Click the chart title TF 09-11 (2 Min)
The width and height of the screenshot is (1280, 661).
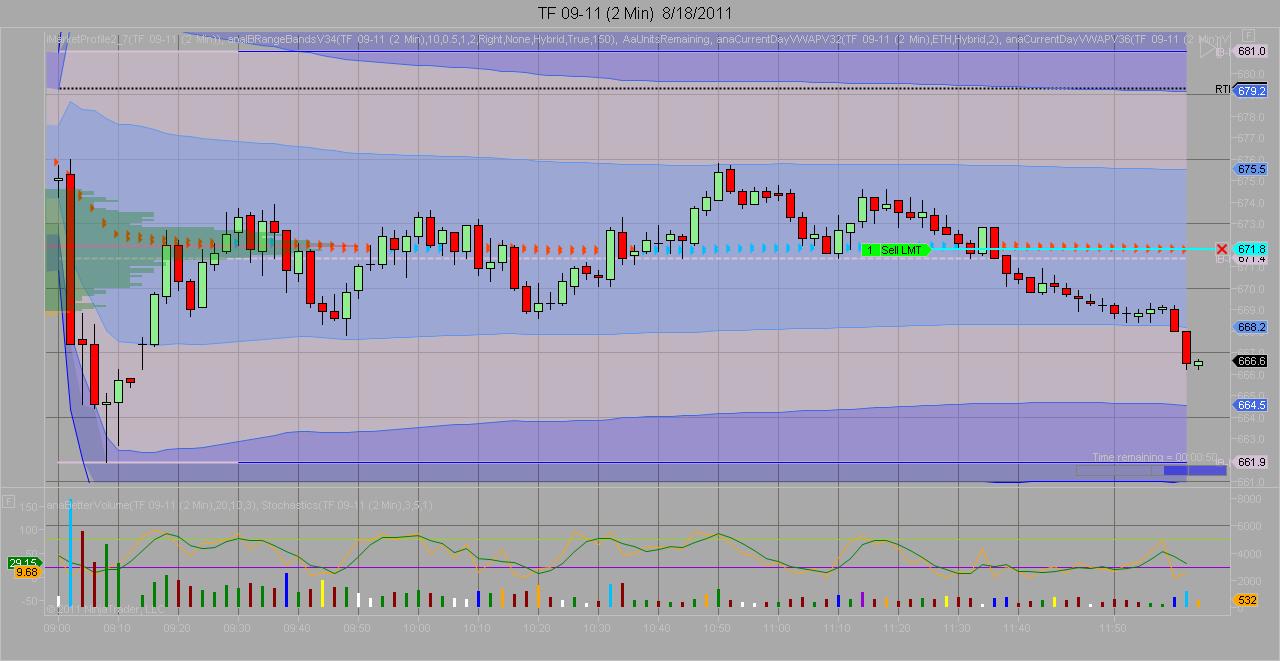click(595, 13)
